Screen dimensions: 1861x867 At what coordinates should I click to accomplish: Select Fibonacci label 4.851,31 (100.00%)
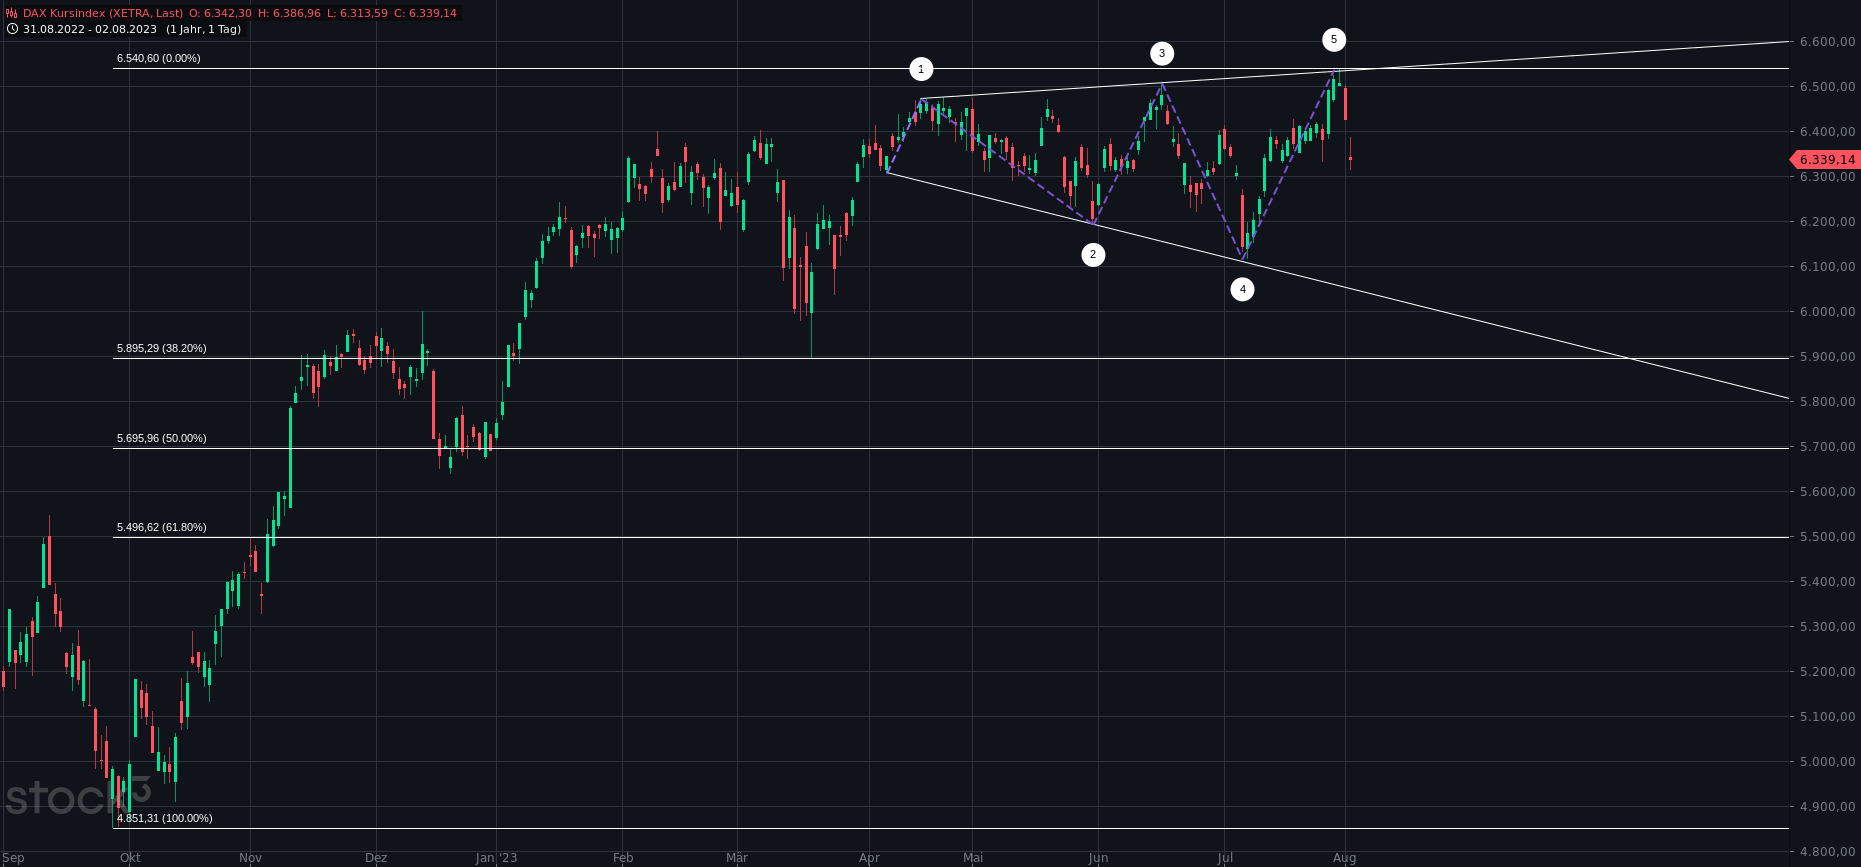(x=165, y=818)
